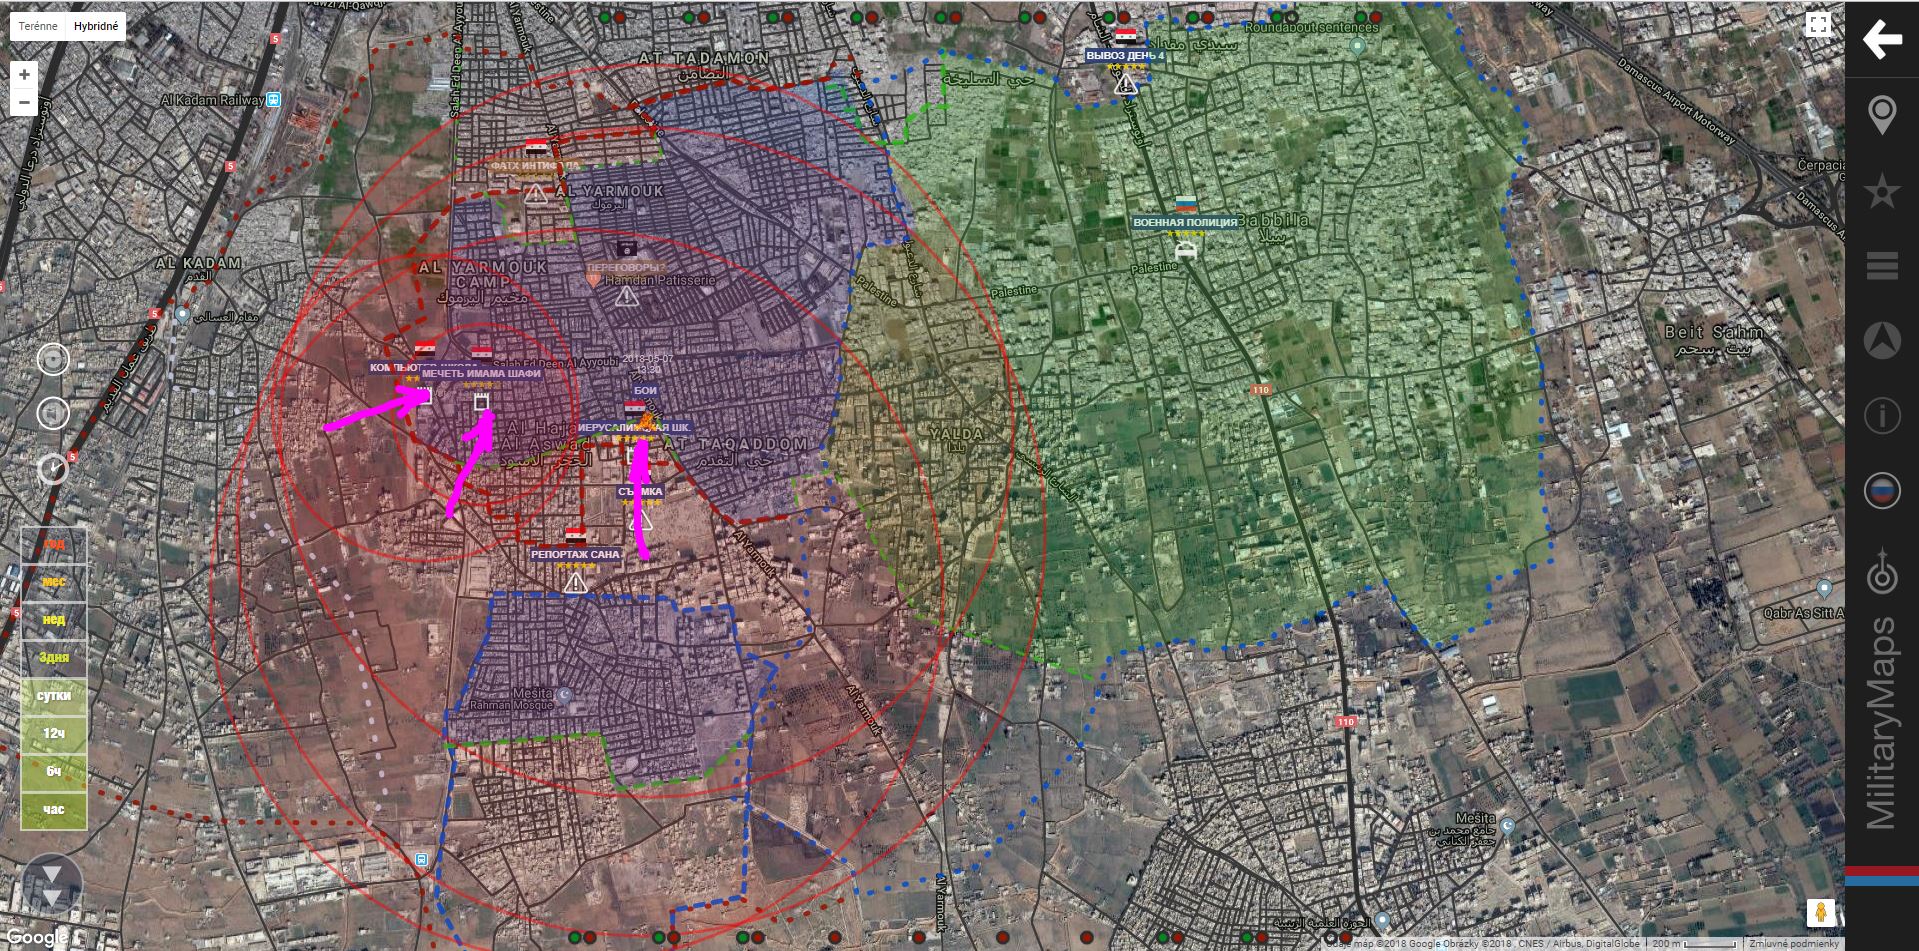Open the three-line list menu icon

pyautogui.click(x=1881, y=266)
